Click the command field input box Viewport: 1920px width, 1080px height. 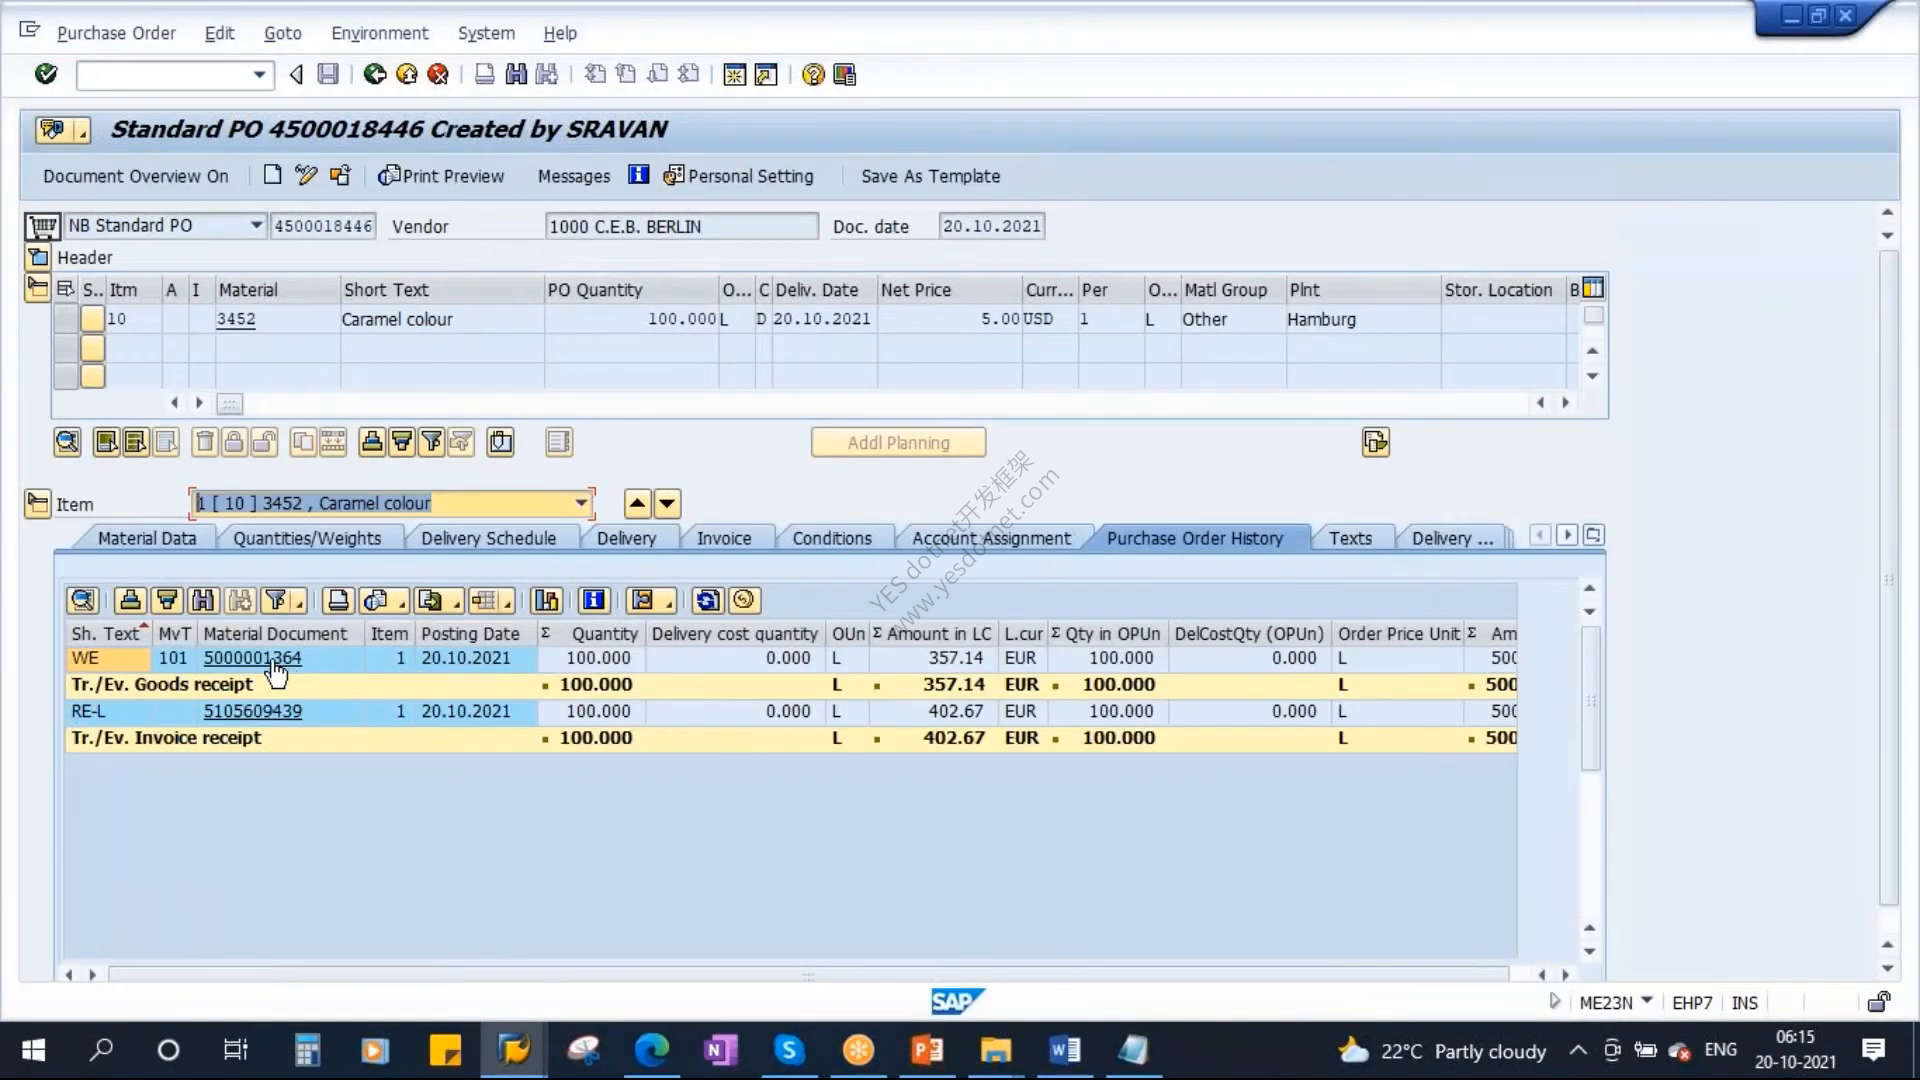point(165,75)
